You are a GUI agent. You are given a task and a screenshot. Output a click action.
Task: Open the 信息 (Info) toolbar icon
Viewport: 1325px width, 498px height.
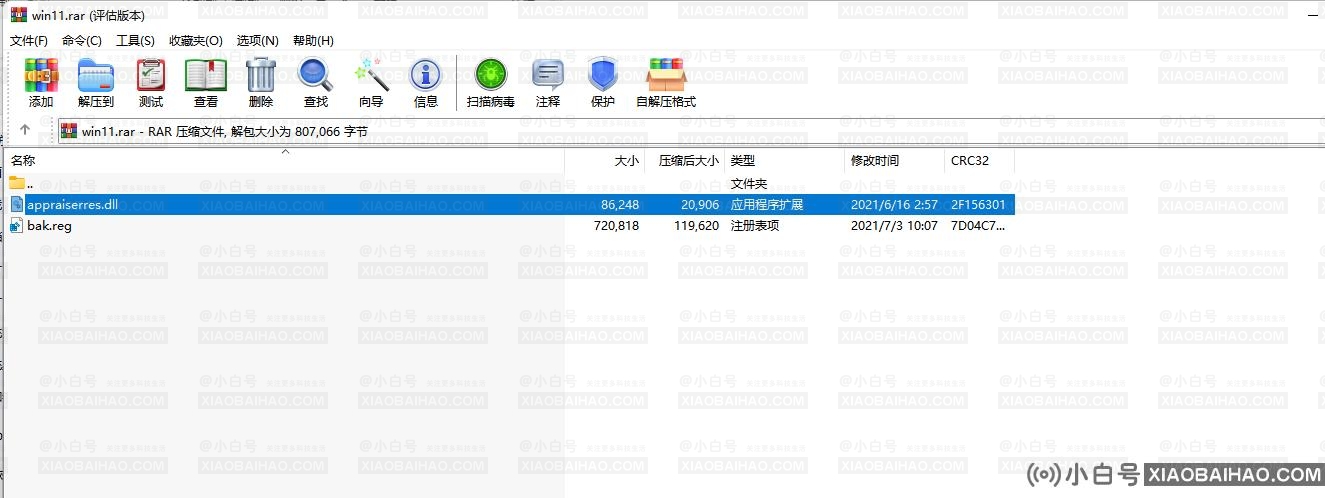point(426,75)
